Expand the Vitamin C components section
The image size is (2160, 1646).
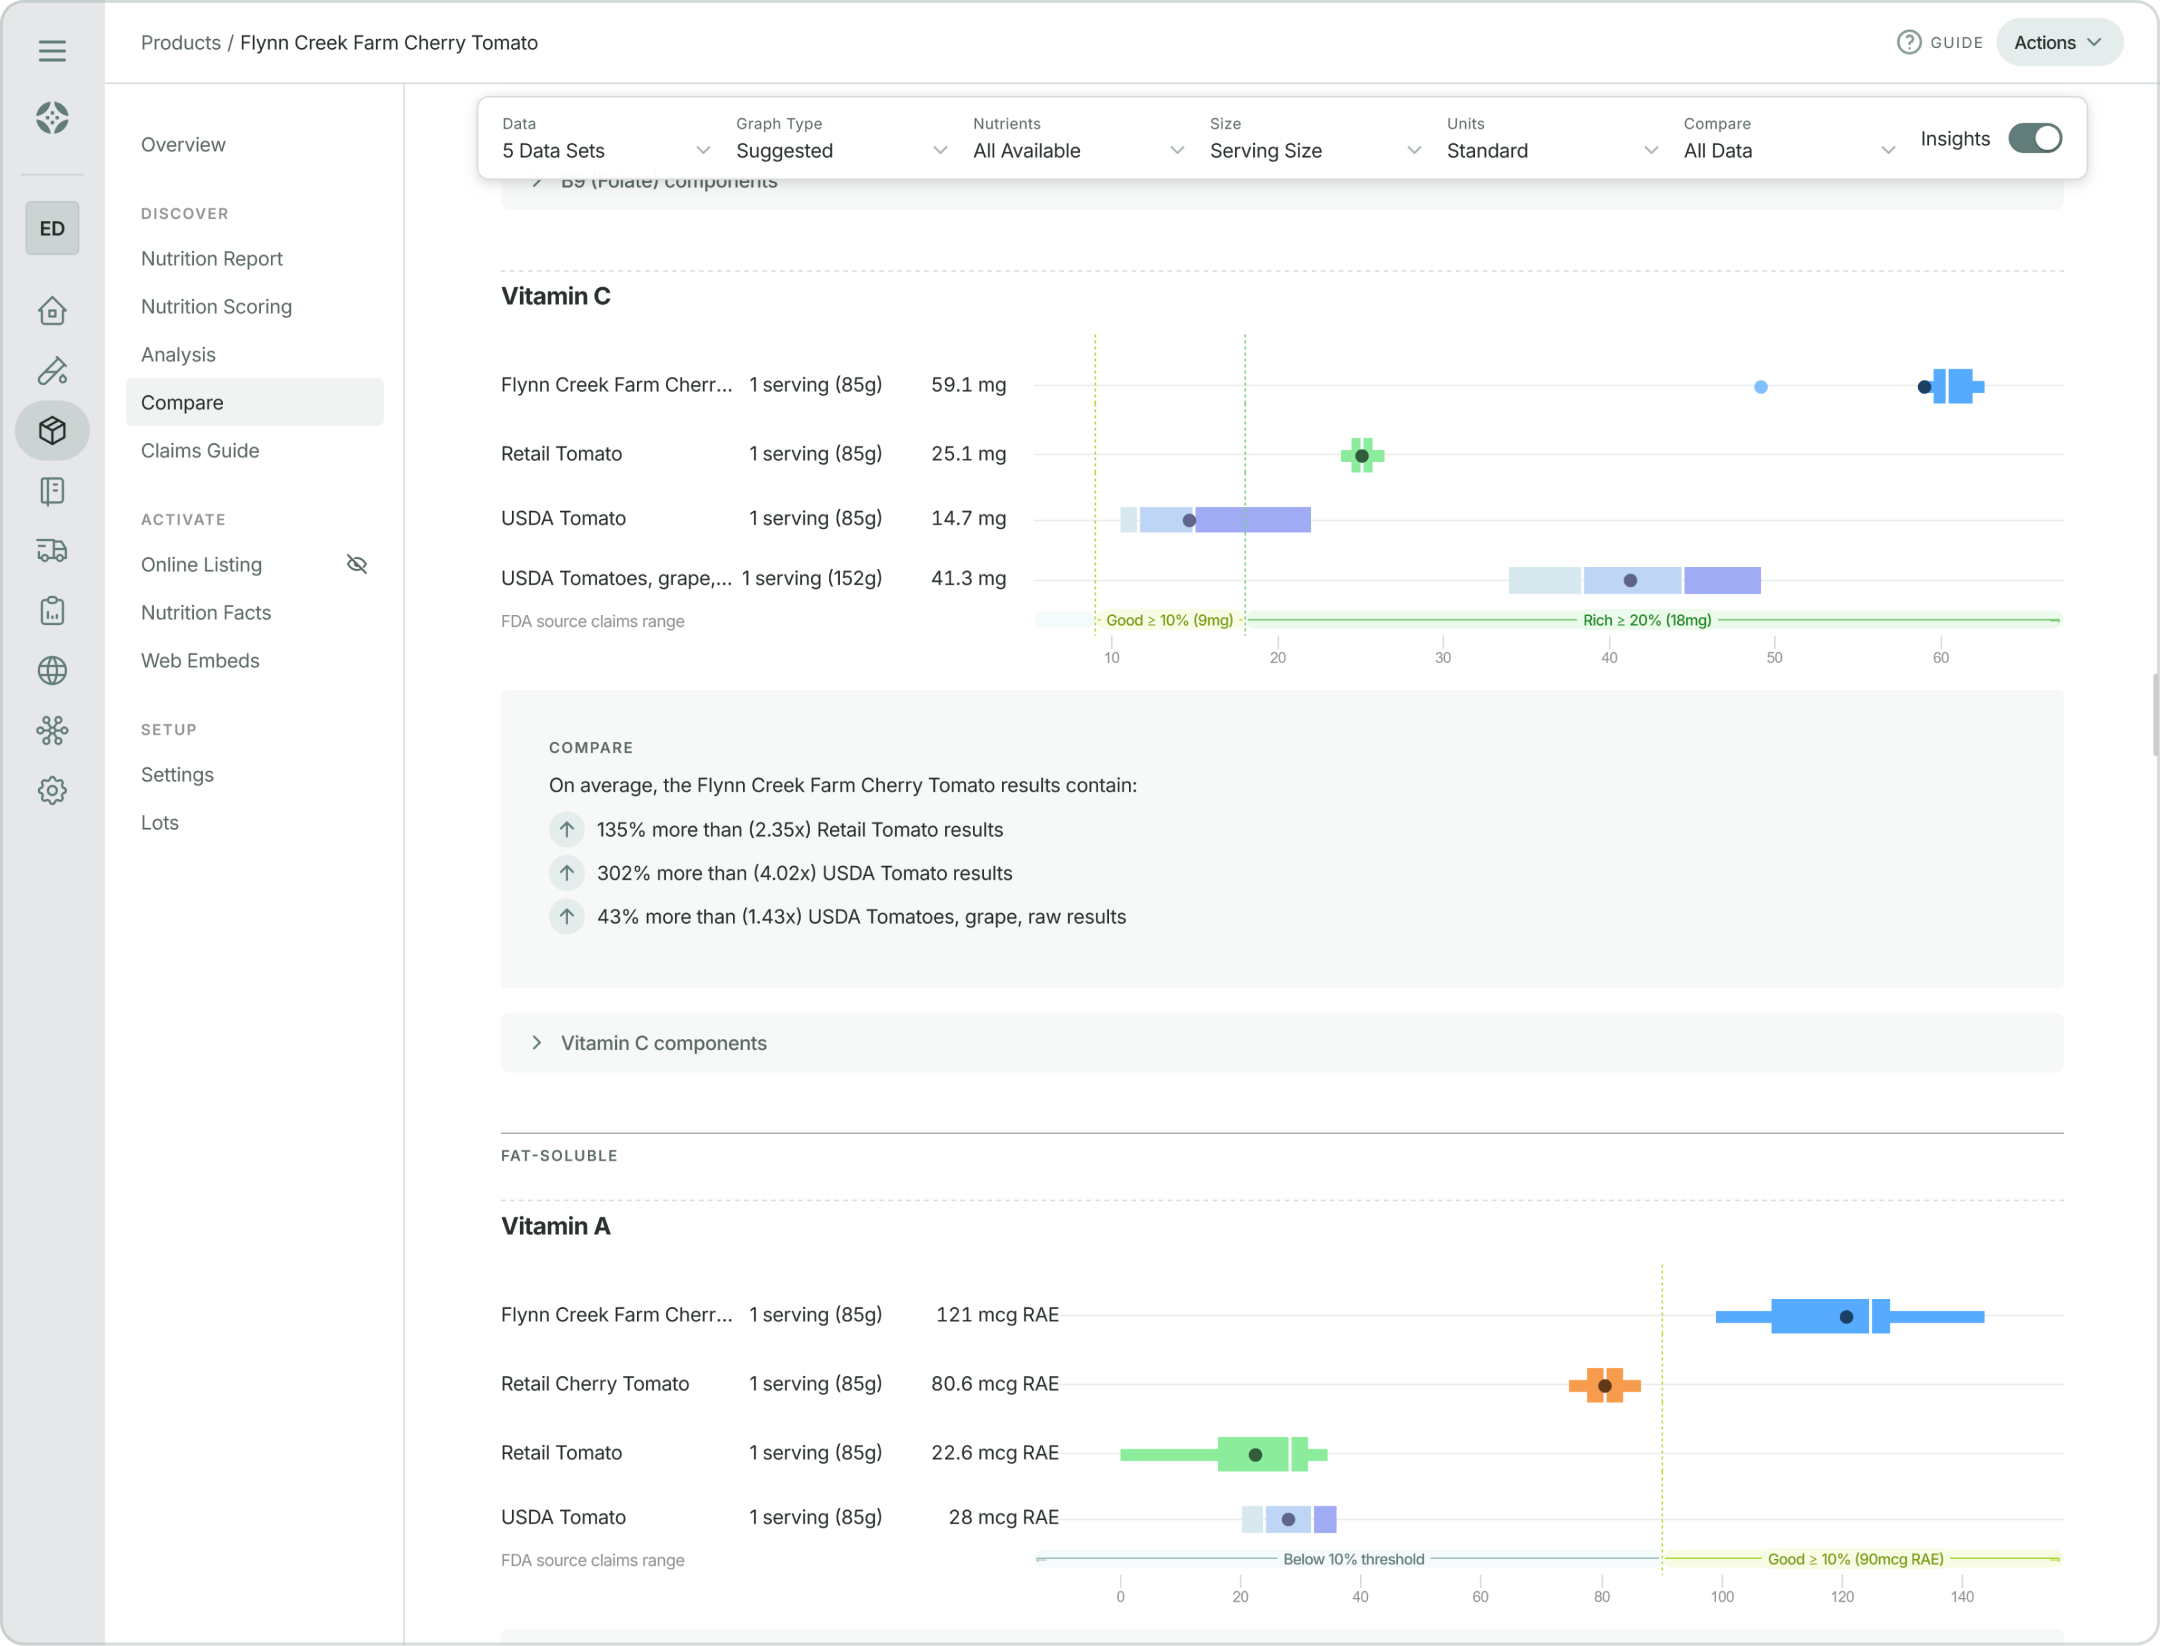coord(663,1043)
